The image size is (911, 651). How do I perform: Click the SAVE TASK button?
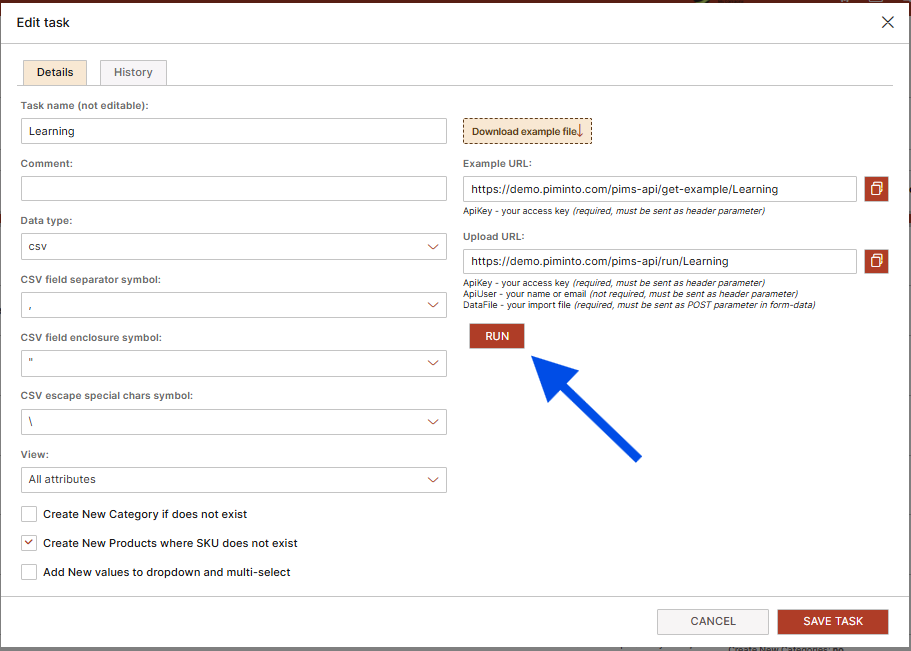point(832,621)
